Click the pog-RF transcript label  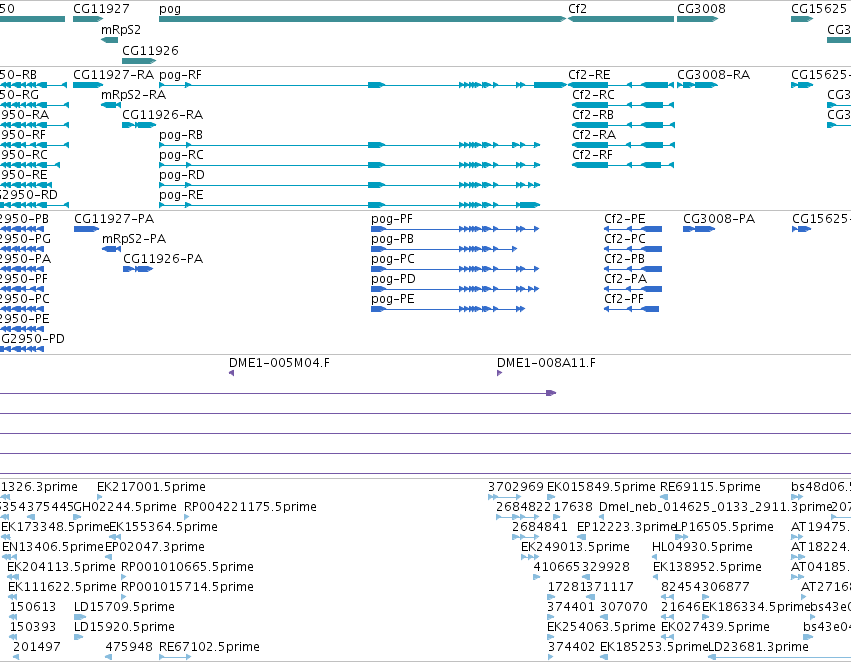click(x=180, y=75)
